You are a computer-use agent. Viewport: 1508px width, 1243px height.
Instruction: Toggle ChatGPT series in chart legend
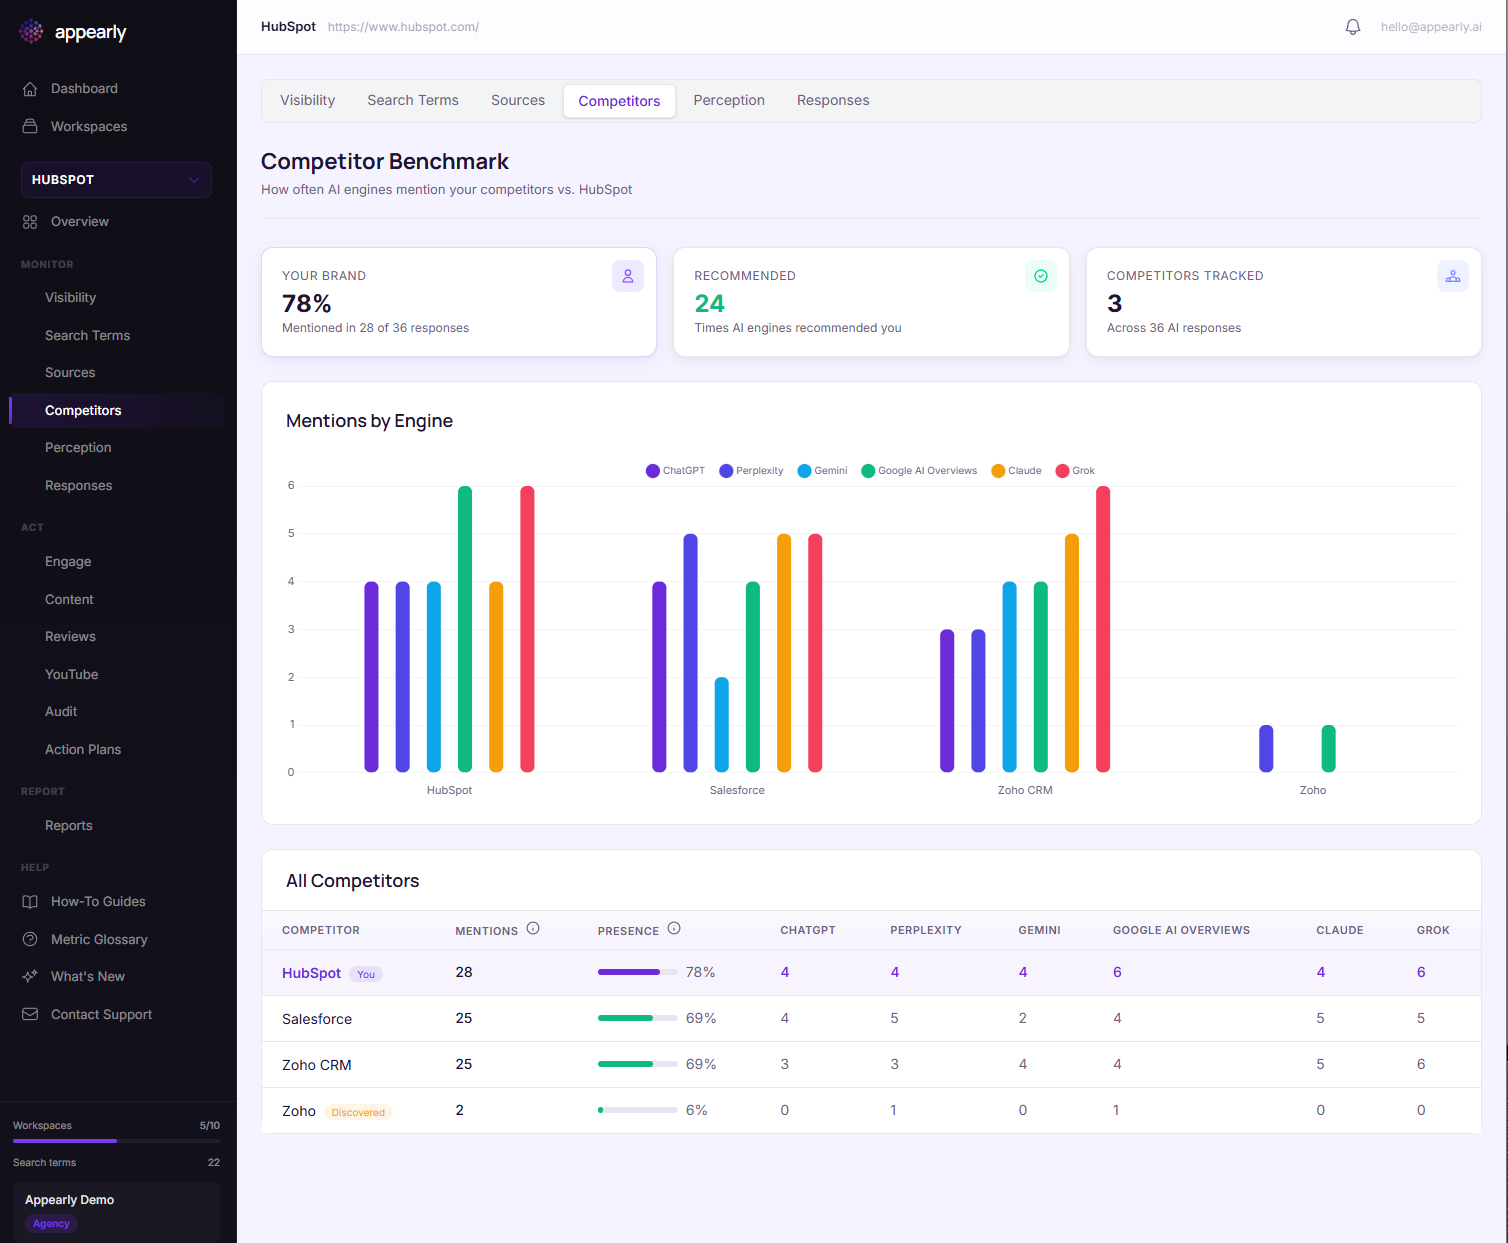coord(675,471)
